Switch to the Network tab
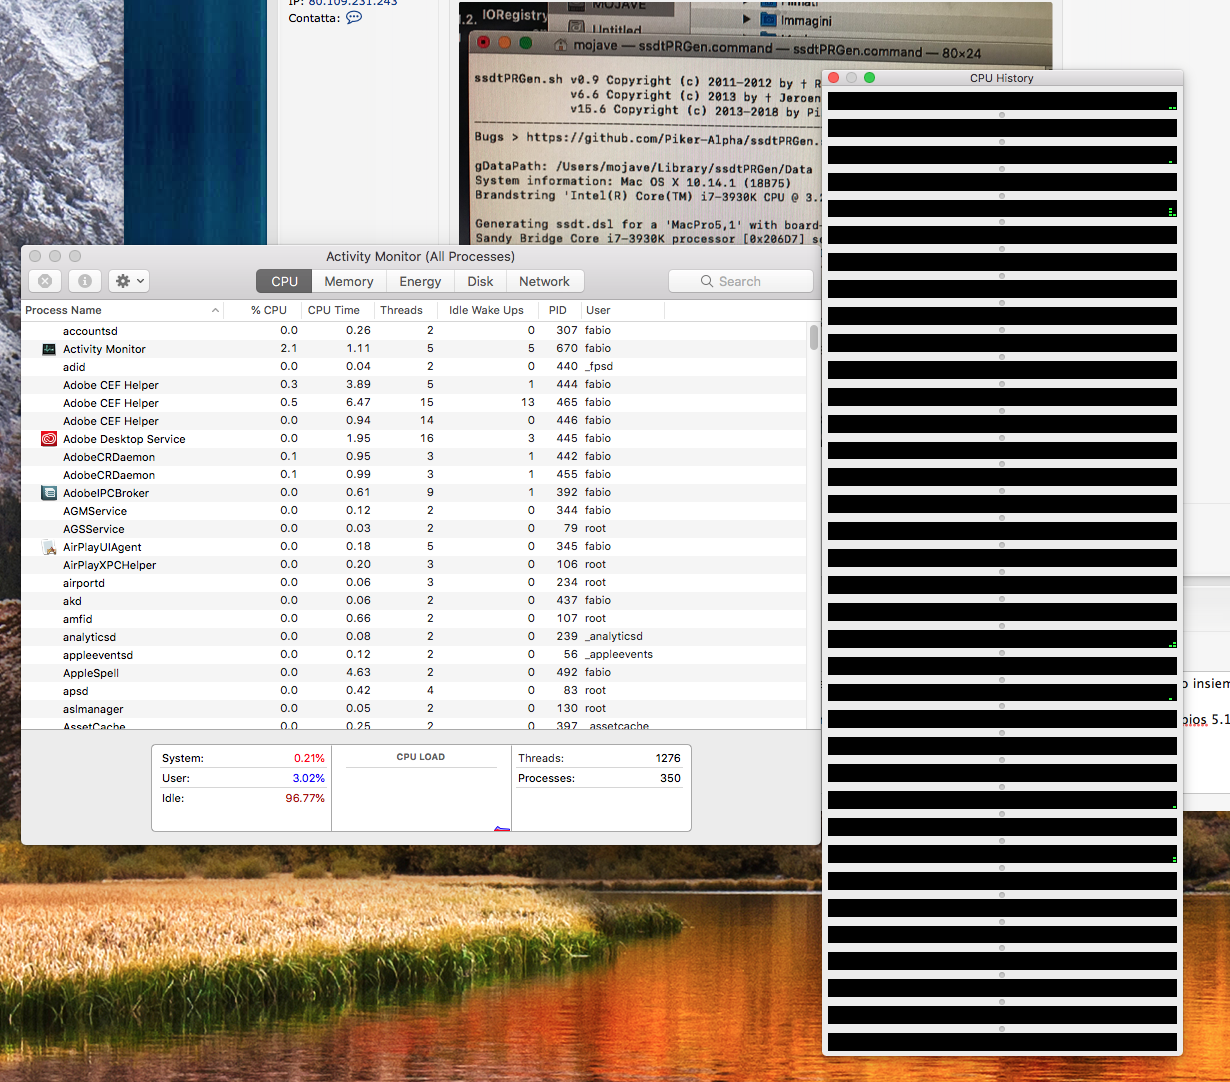The image size is (1230, 1082). coord(544,281)
